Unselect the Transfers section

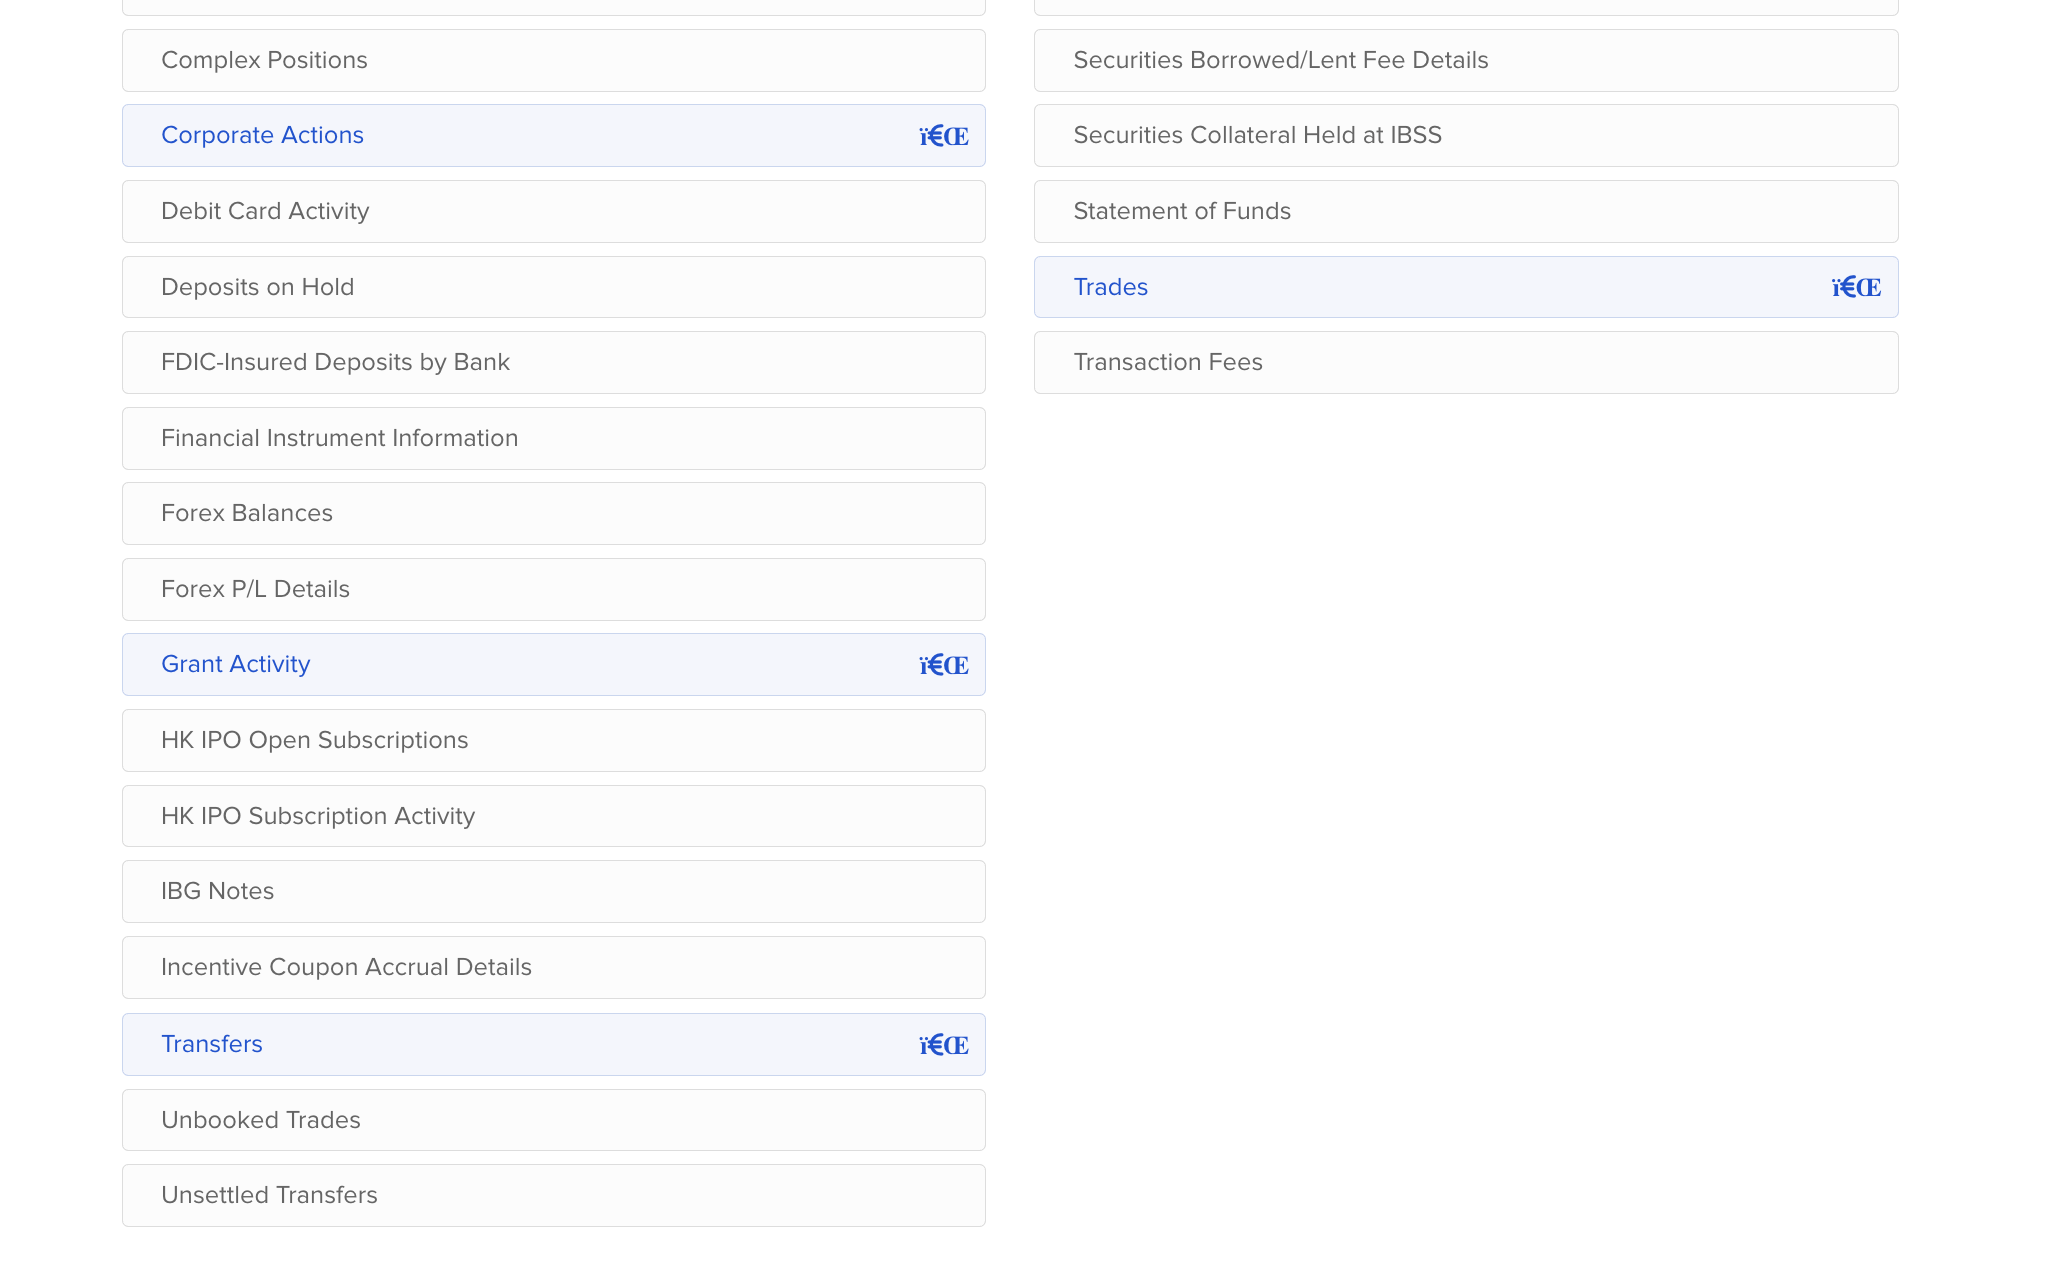tap(212, 1045)
